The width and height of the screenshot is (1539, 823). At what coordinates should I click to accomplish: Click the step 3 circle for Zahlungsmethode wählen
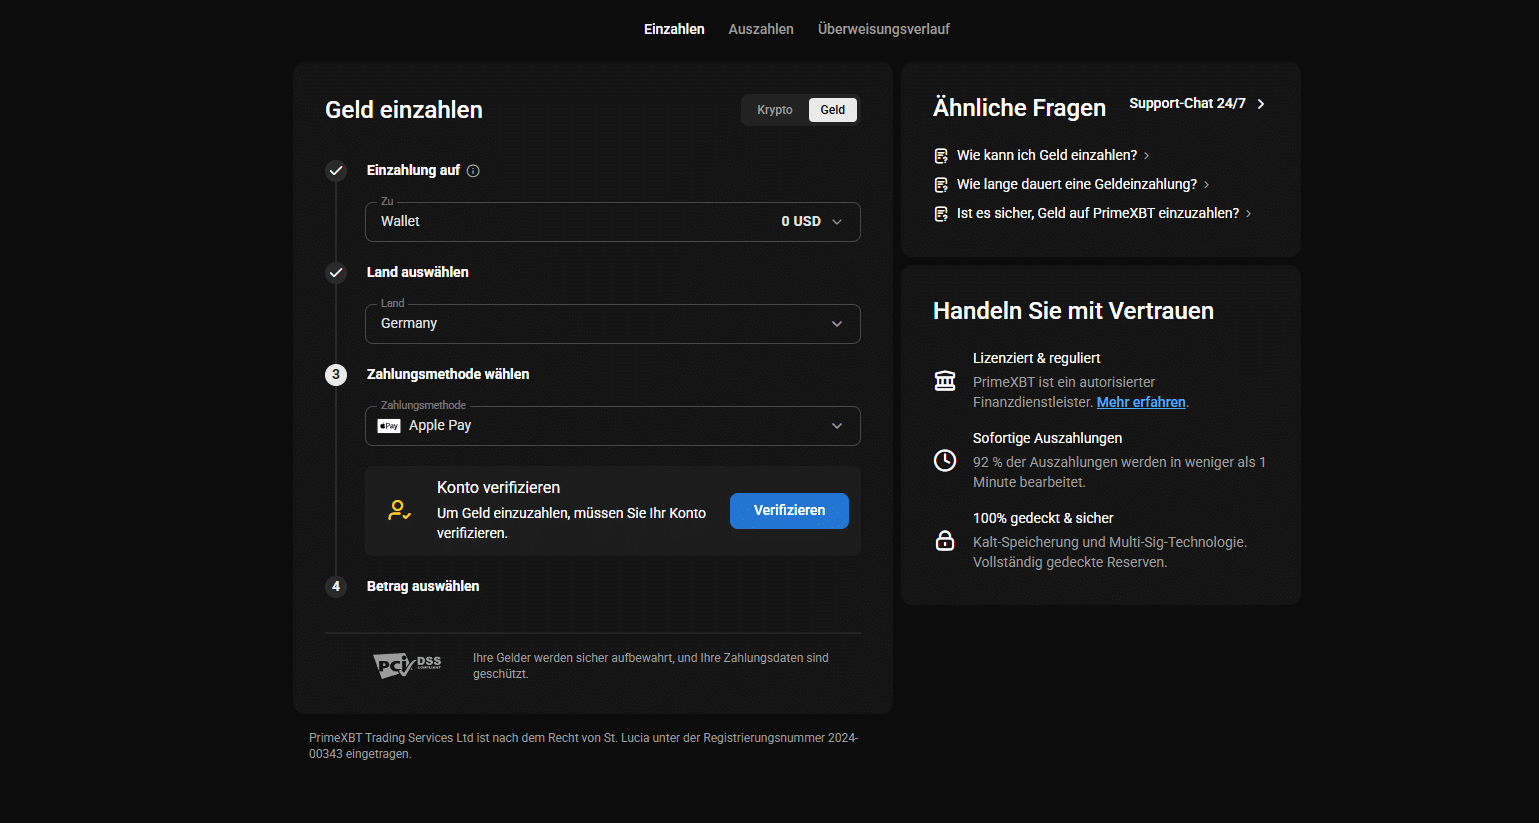pos(336,375)
